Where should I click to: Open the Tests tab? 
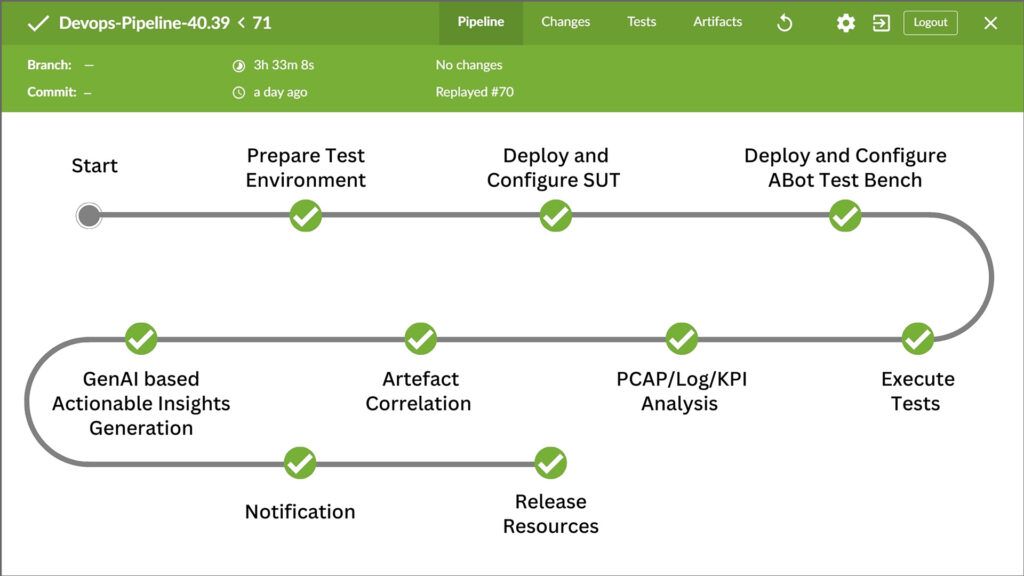(x=641, y=22)
